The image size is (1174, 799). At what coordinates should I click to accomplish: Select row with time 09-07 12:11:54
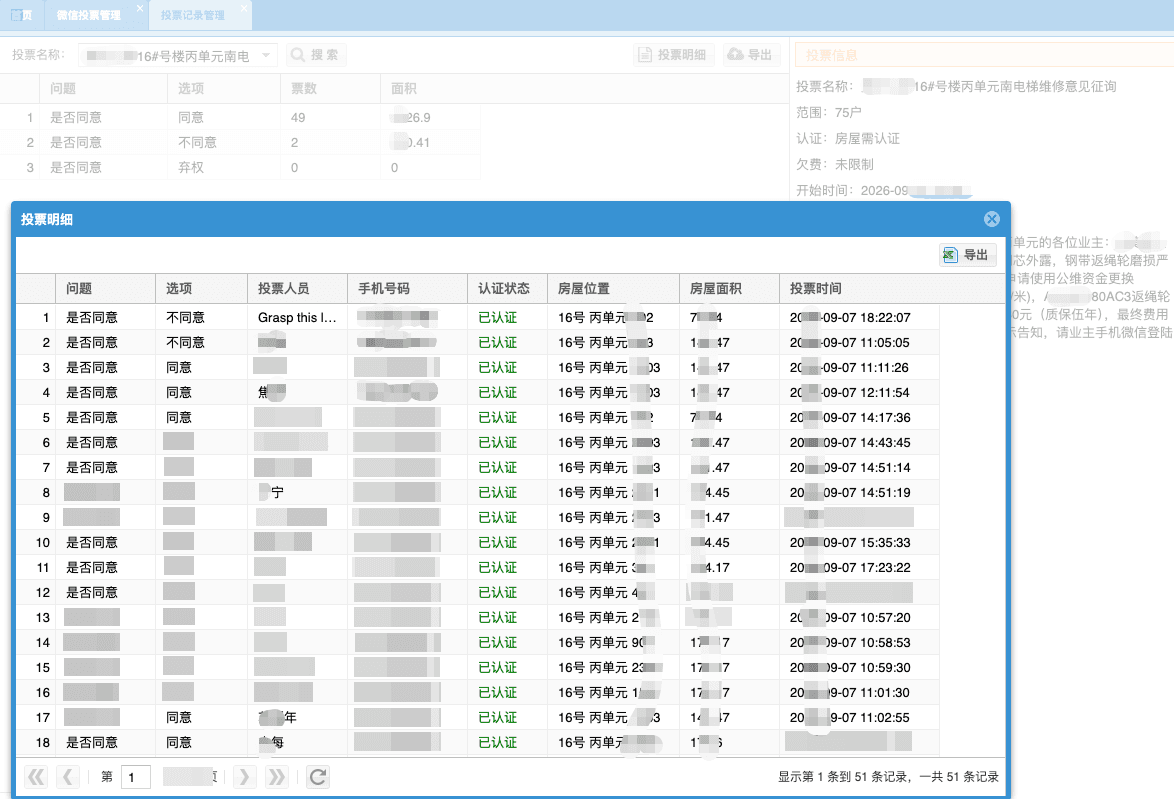pos(478,392)
